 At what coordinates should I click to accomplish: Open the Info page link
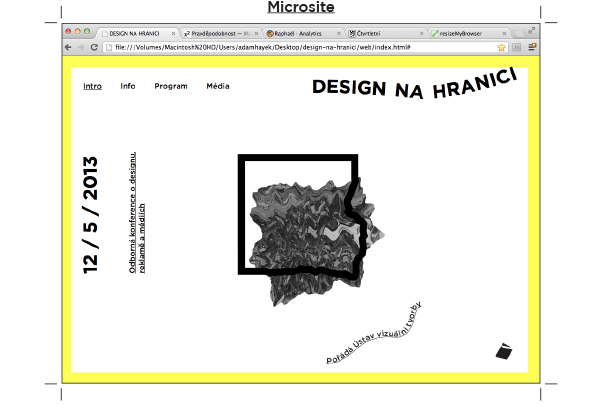tap(128, 86)
